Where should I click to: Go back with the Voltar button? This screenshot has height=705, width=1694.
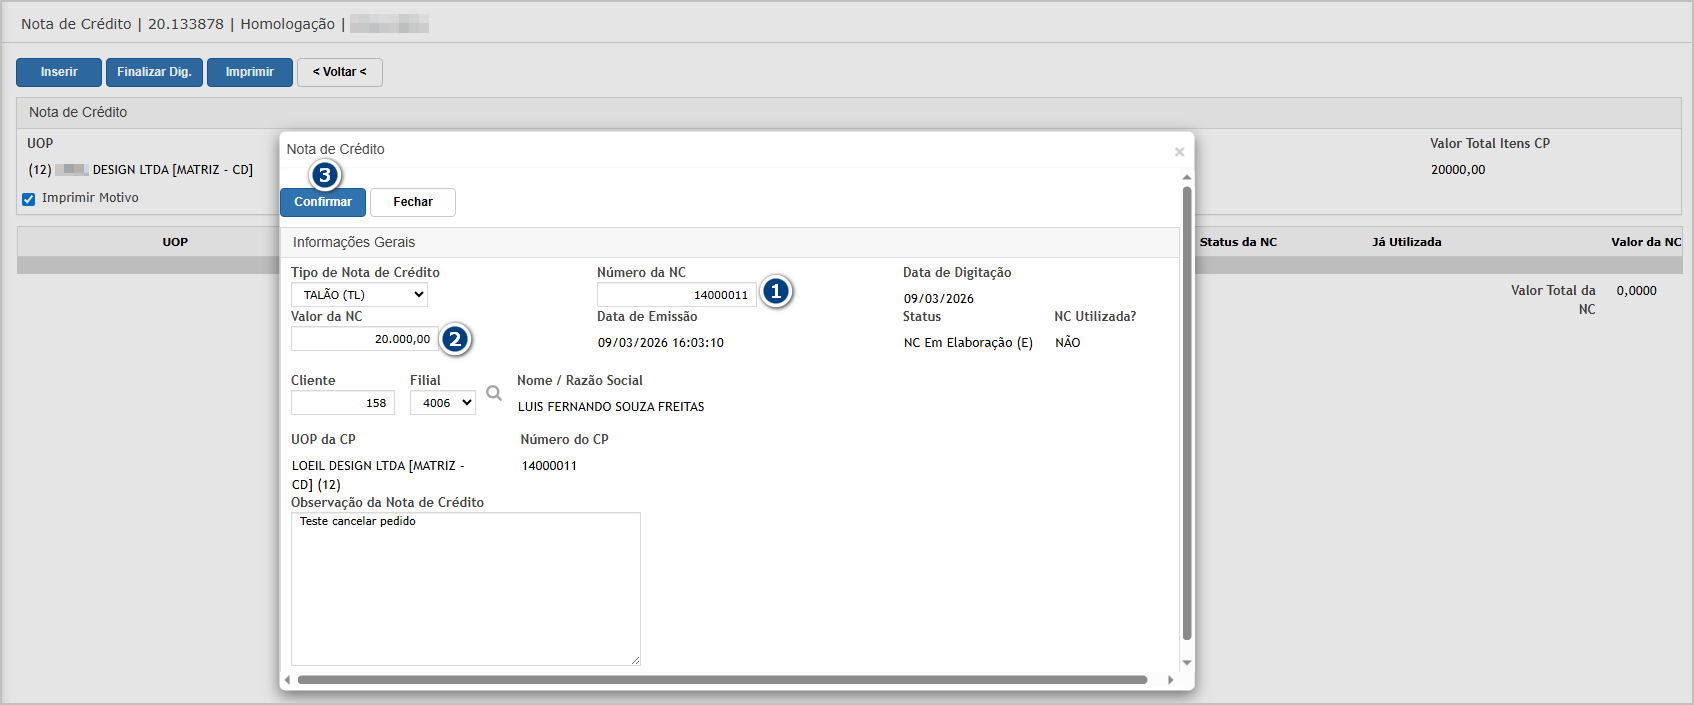click(339, 72)
